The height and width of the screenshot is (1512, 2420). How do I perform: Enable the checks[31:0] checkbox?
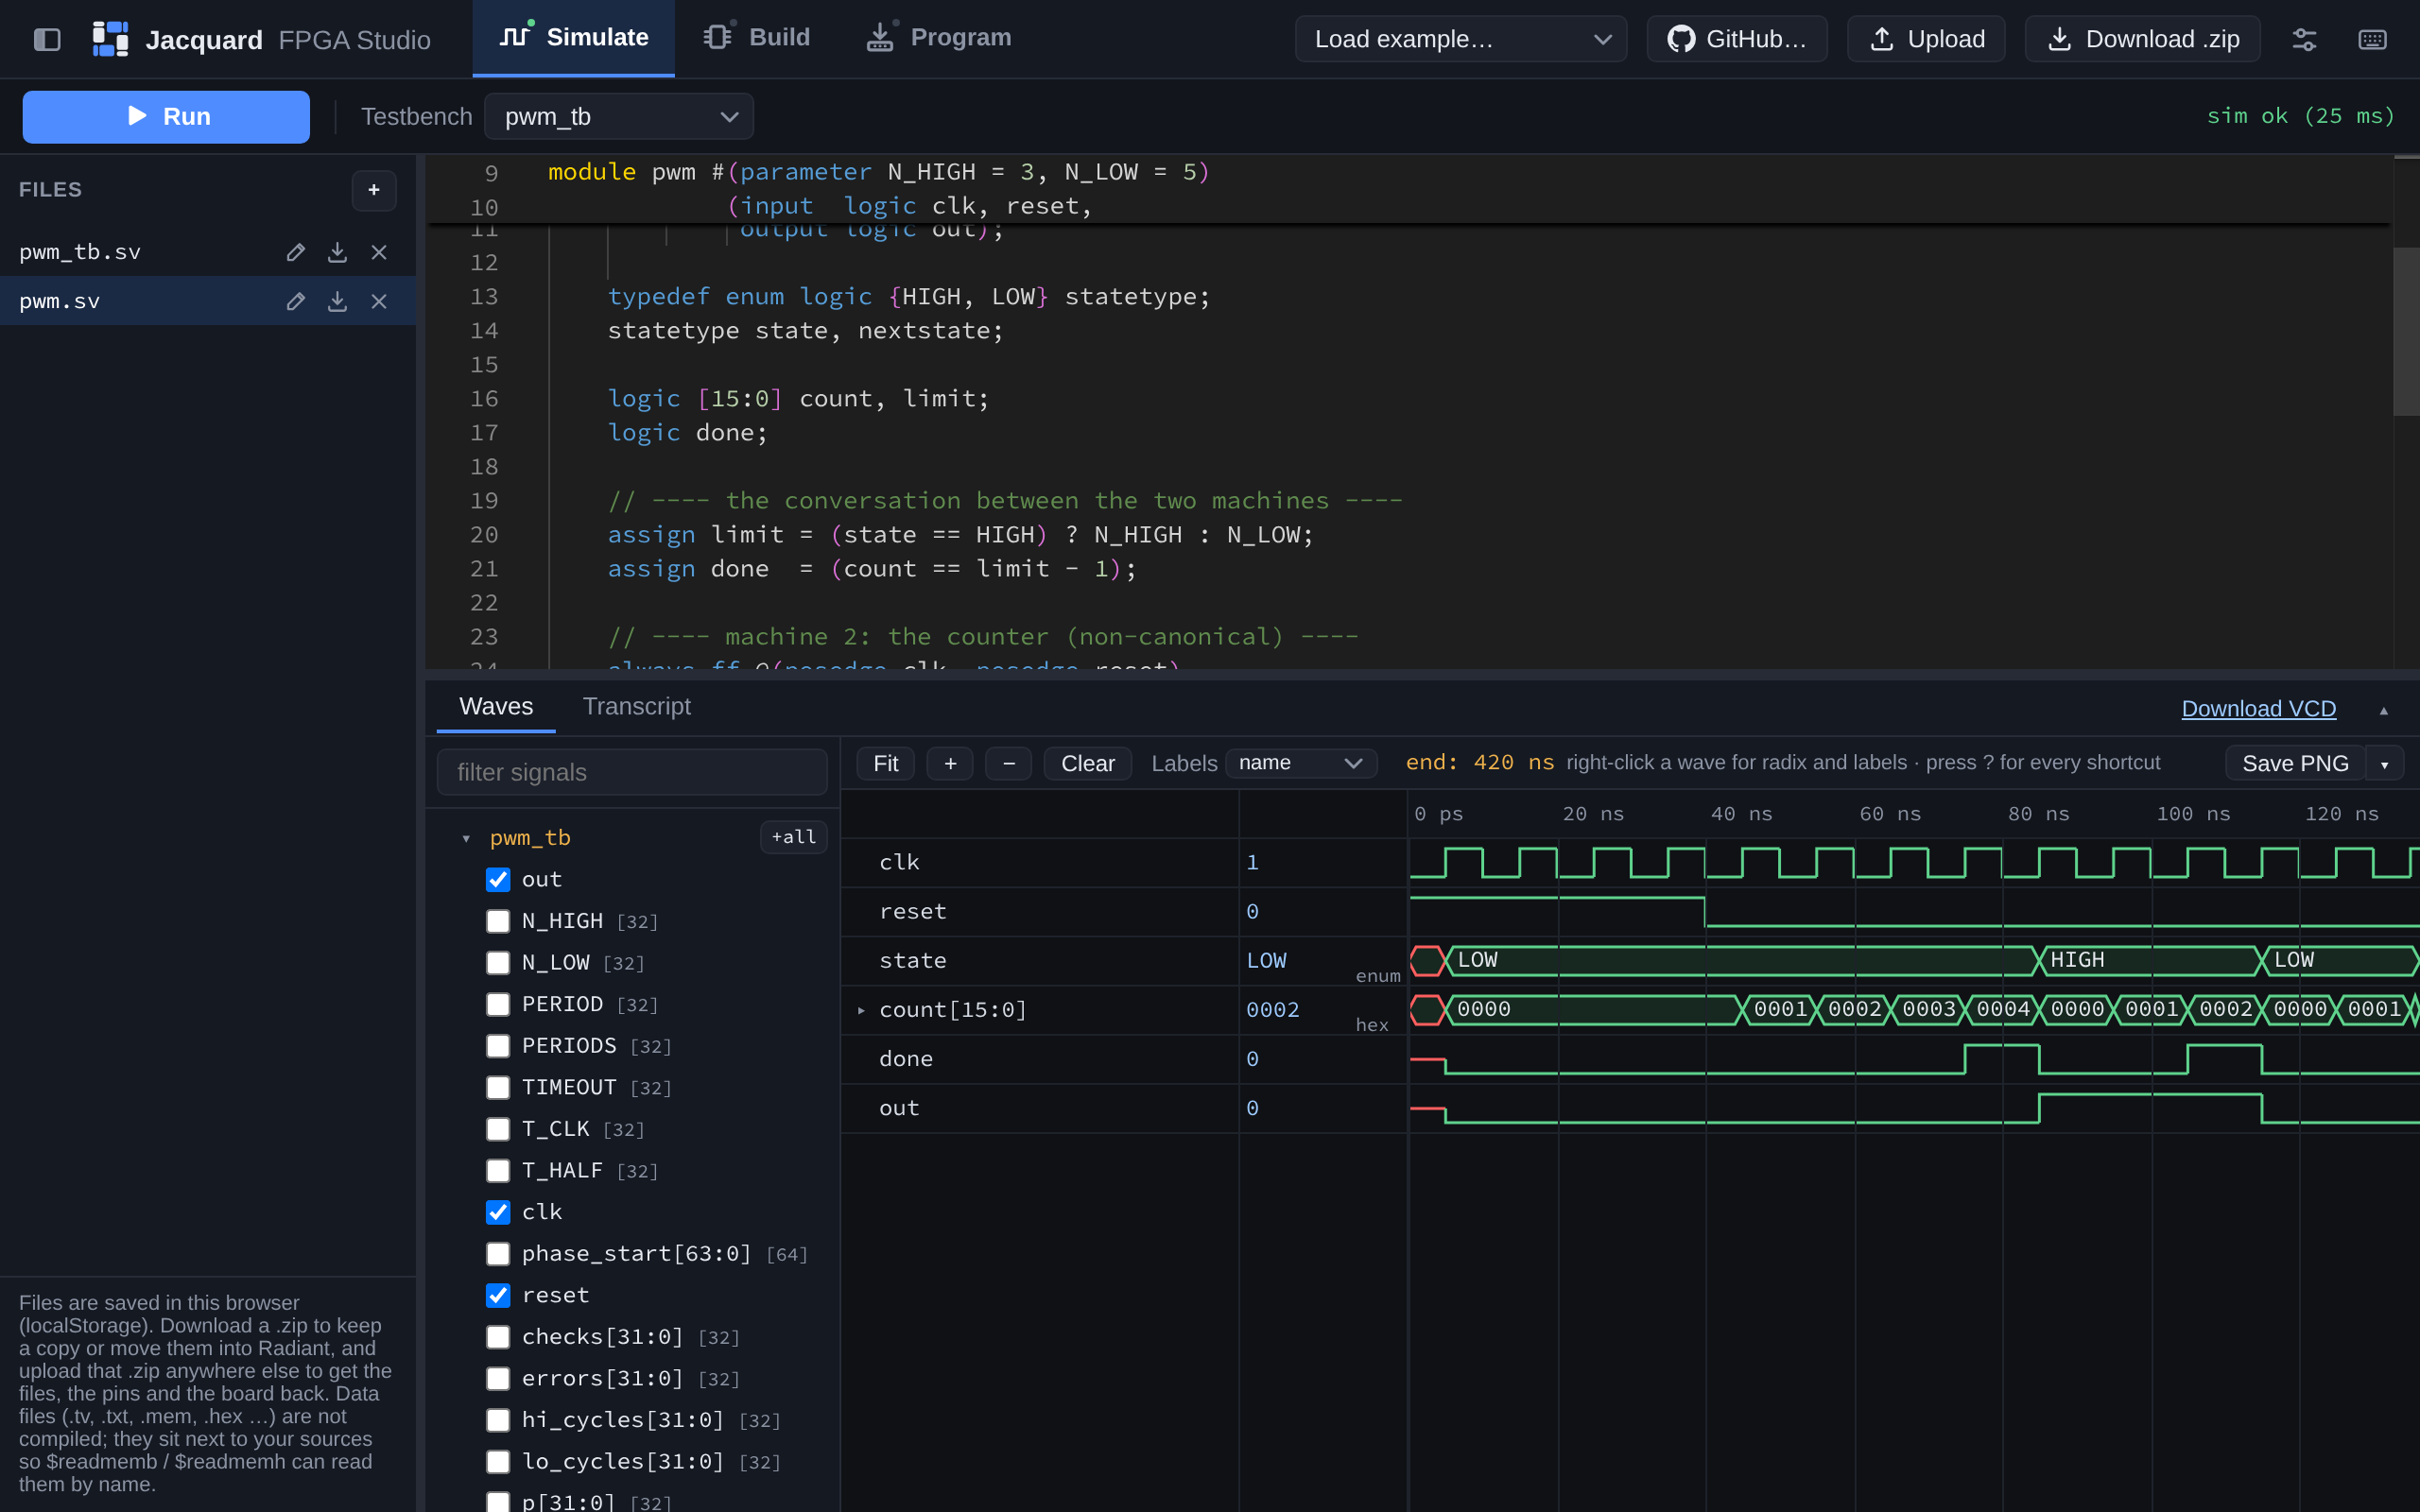point(498,1337)
